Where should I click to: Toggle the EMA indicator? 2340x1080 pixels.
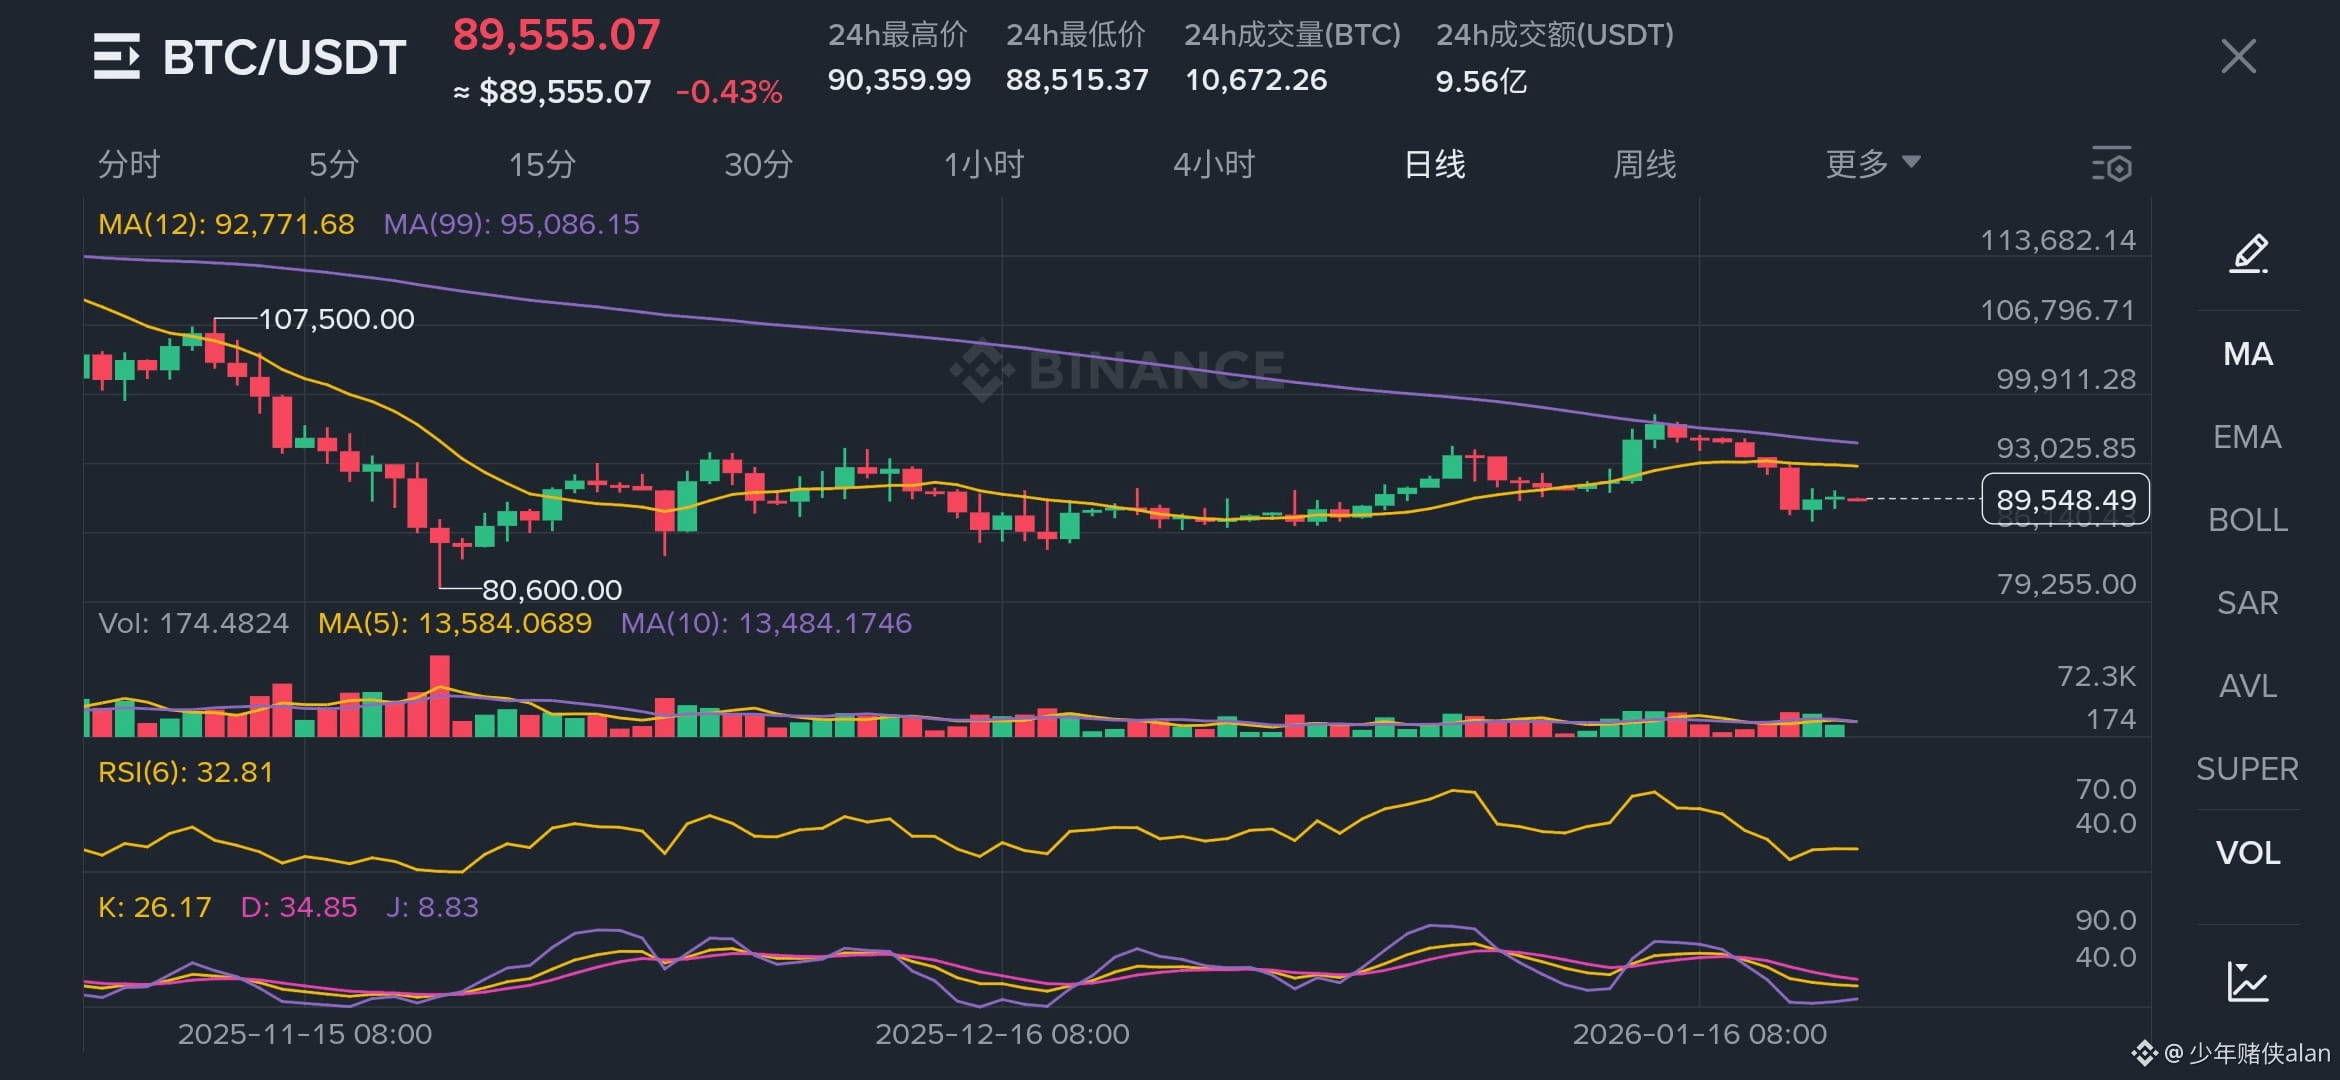(x=2248, y=437)
